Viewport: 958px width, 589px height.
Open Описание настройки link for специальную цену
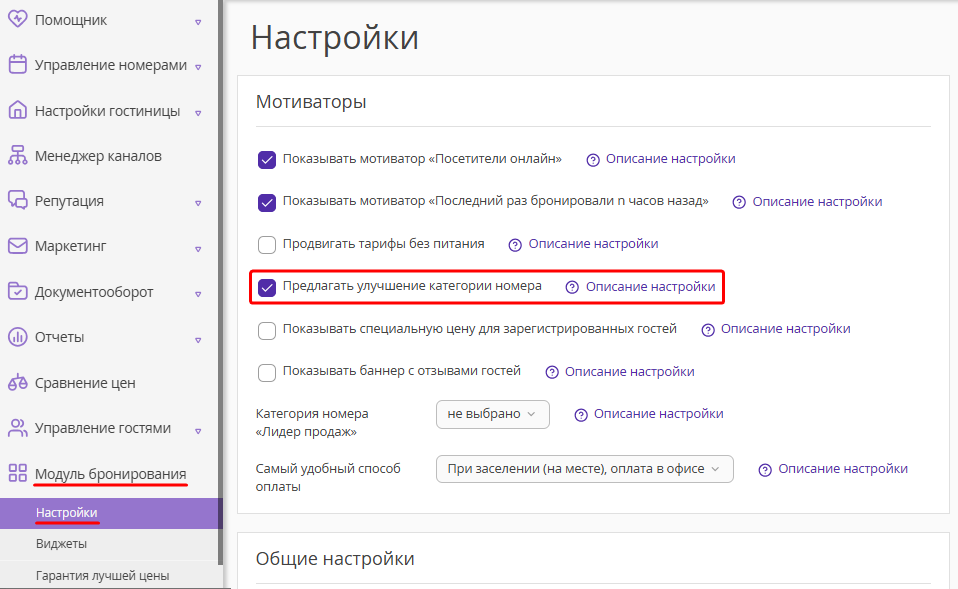pos(785,329)
